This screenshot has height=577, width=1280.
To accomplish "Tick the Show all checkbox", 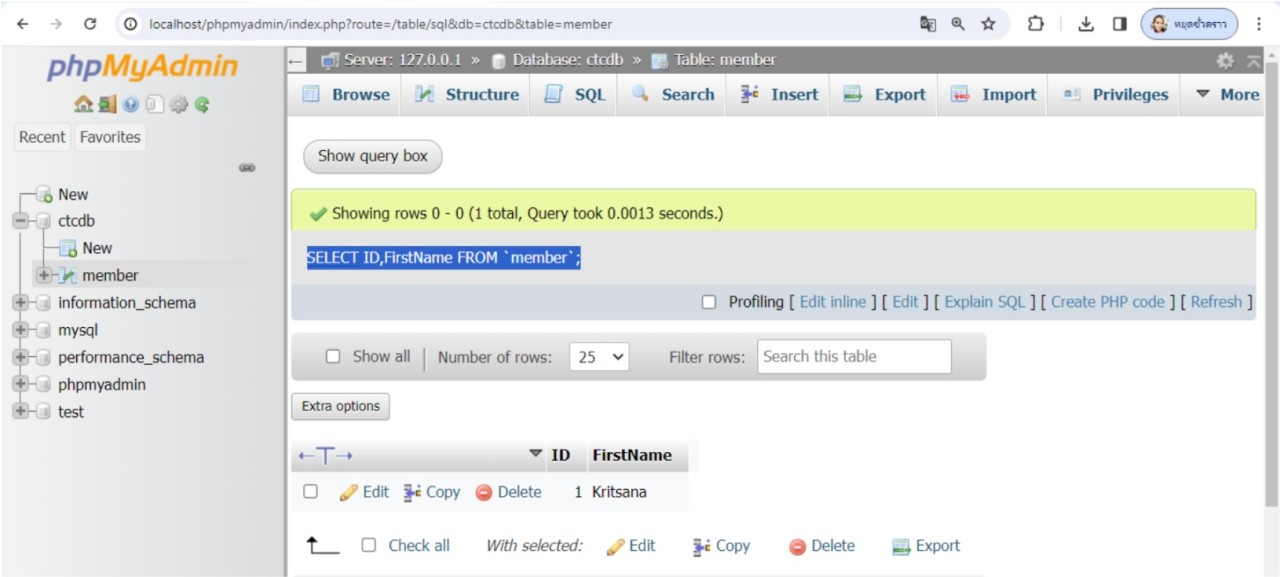I will (333, 356).
